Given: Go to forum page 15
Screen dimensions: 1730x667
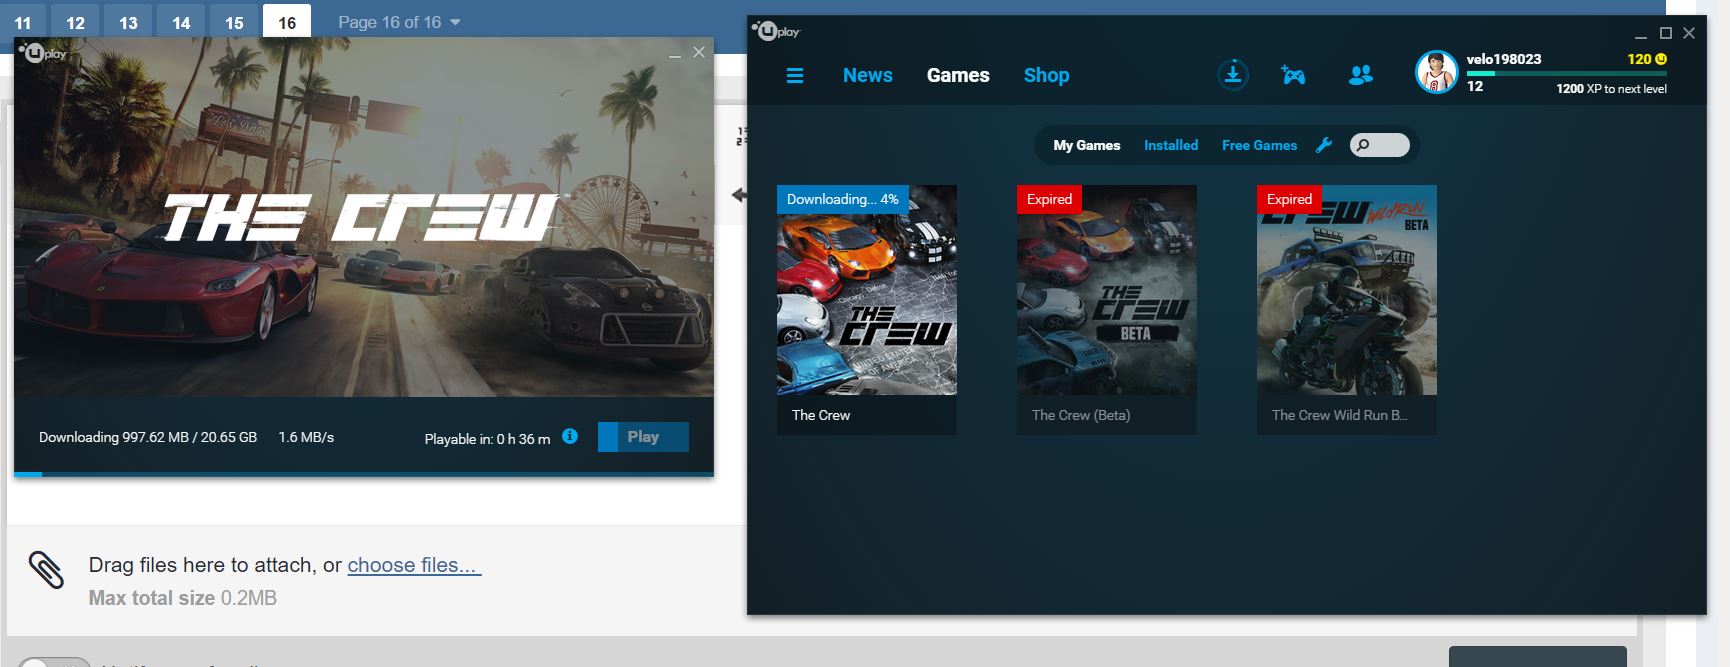Looking at the screenshot, I should click(234, 22).
